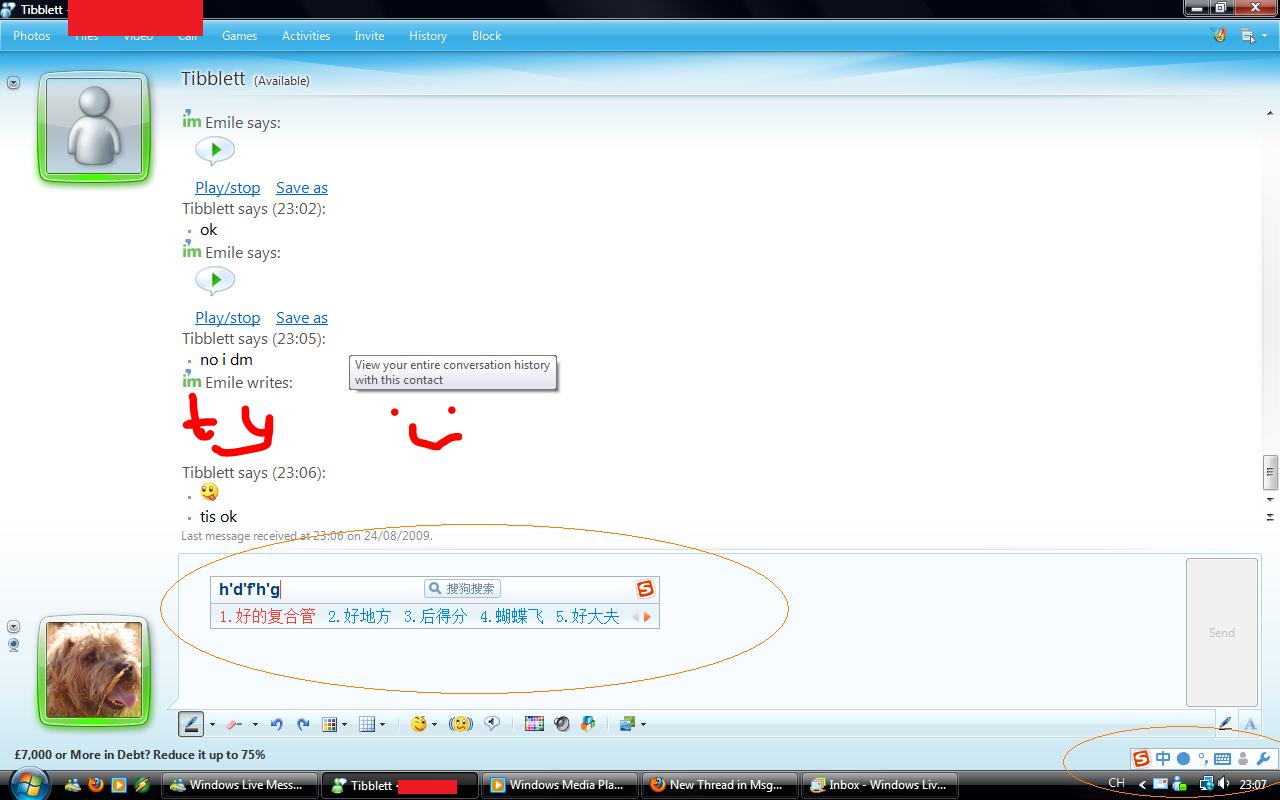Image resolution: width=1280 pixels, height=800 pixels.
Task: Expand the pen style dropdown arrow
Action: (x=212, y=725)
